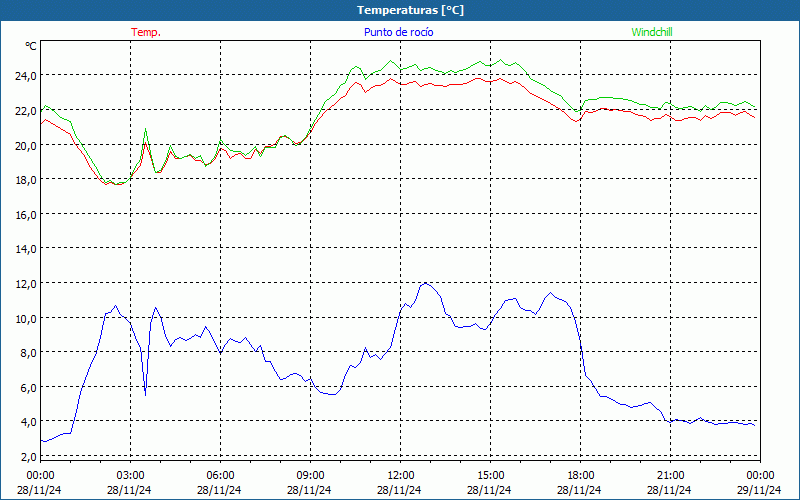Select the blue 'Punto de rocío' legend label
The image size is (800, 500).
398,32
